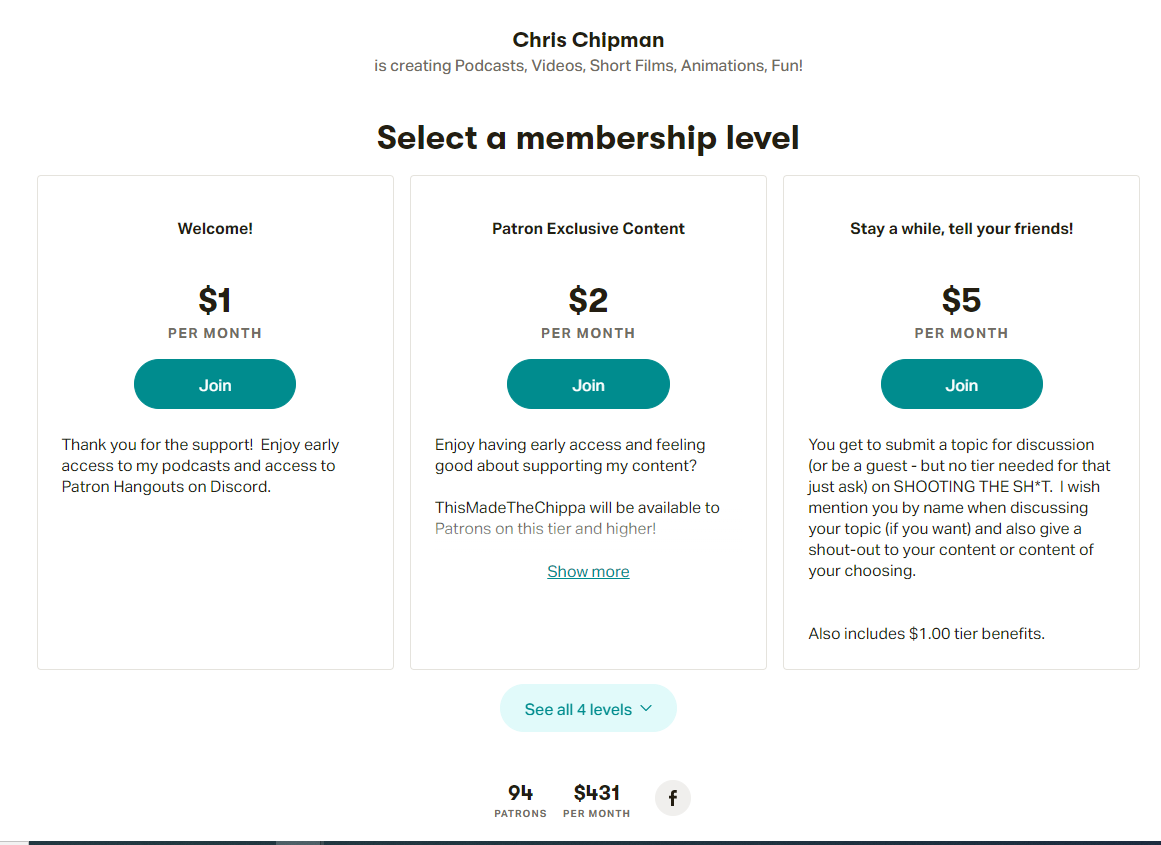Click the Chris Chipman creator name
The width and height of the screenshot is (1161, 845).
click(588, 40)
